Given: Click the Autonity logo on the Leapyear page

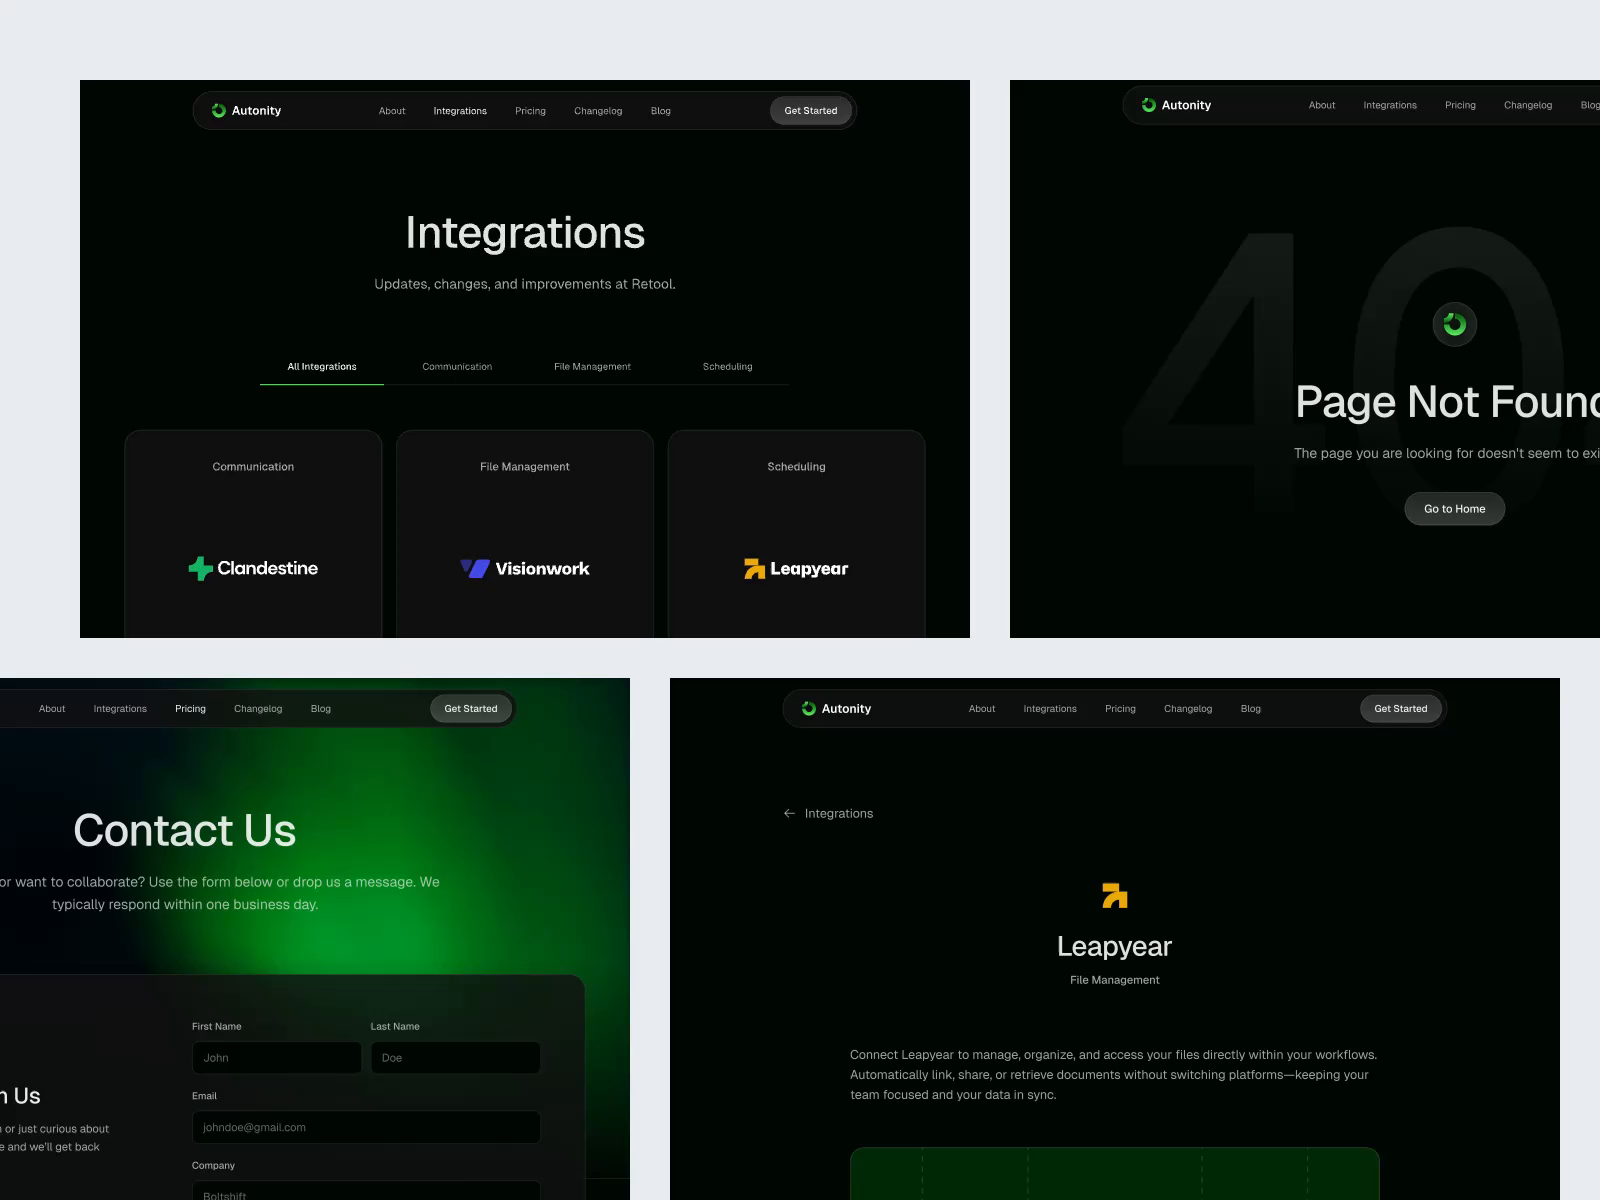Looking at the screenshot, I should (x=808, y=708).
